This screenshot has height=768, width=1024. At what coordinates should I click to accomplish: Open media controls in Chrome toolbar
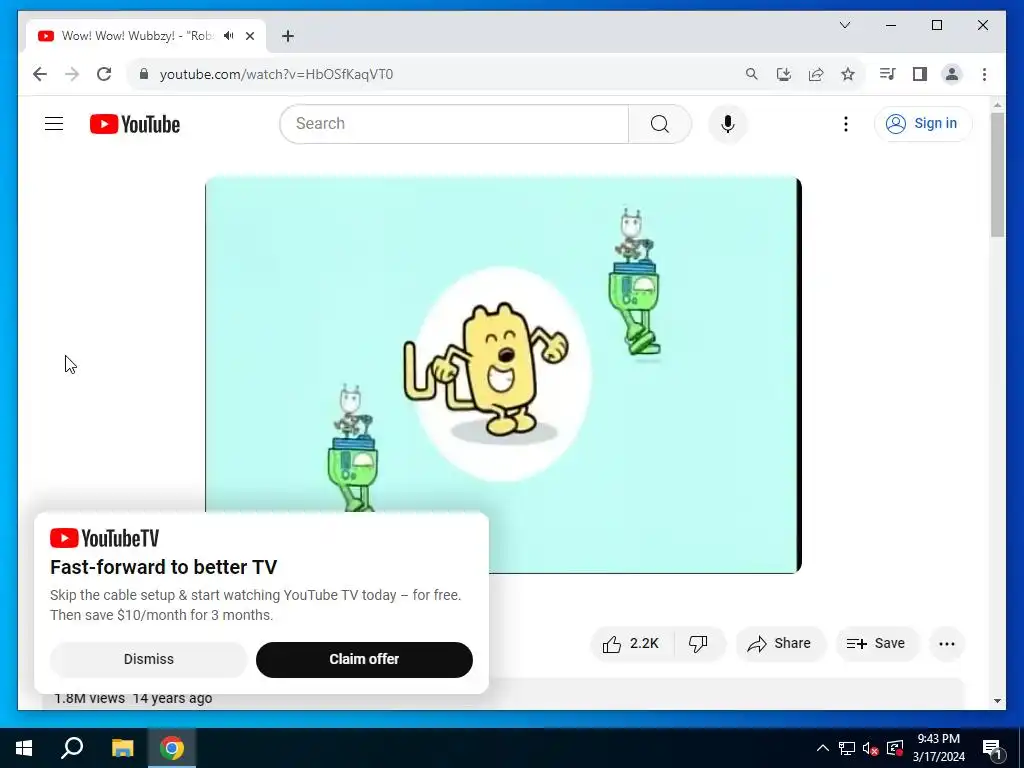click(x=887, y=74)
